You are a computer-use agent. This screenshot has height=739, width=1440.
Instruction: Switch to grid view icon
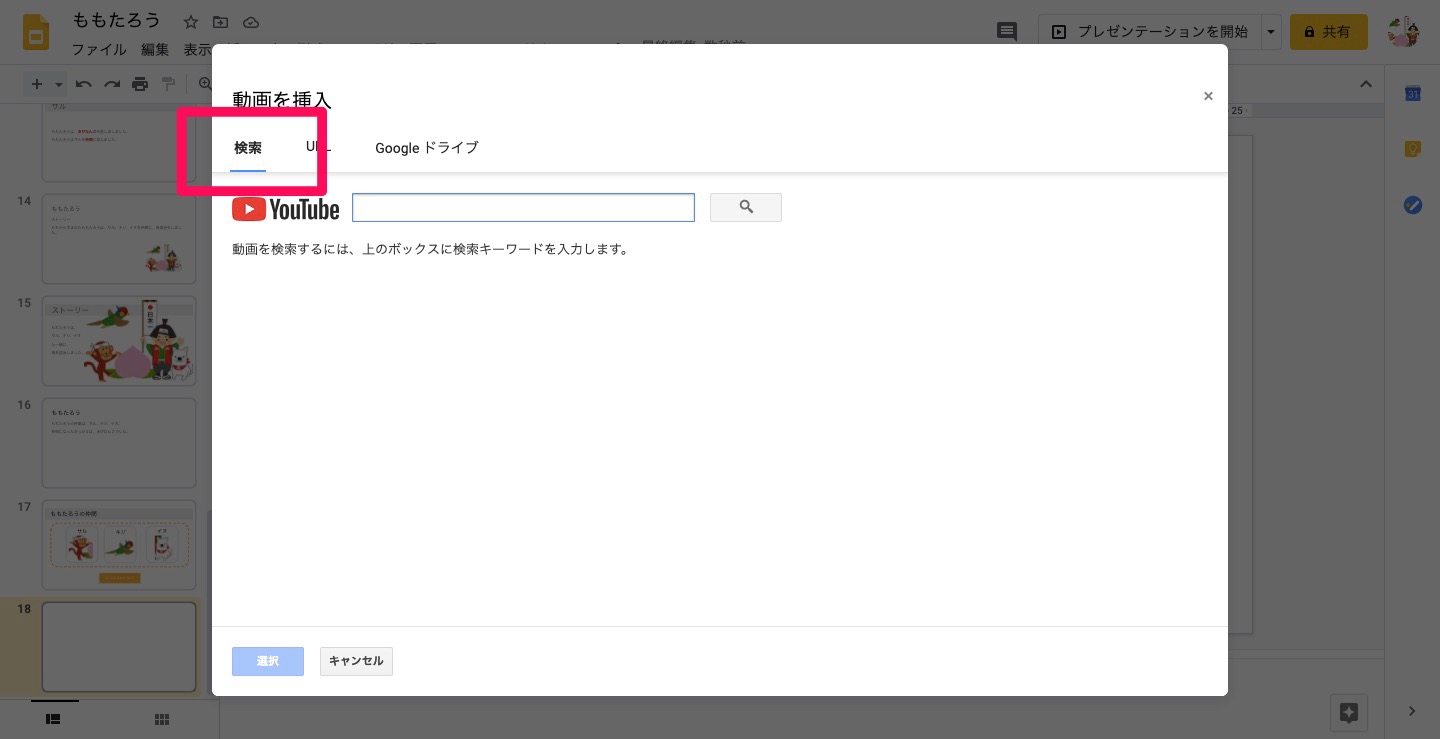coord(162,719)
